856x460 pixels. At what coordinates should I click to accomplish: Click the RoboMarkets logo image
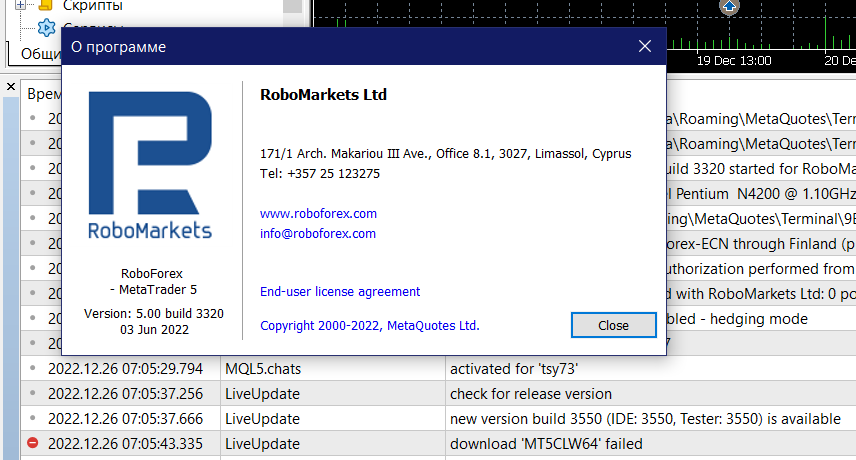pos(150,165)
